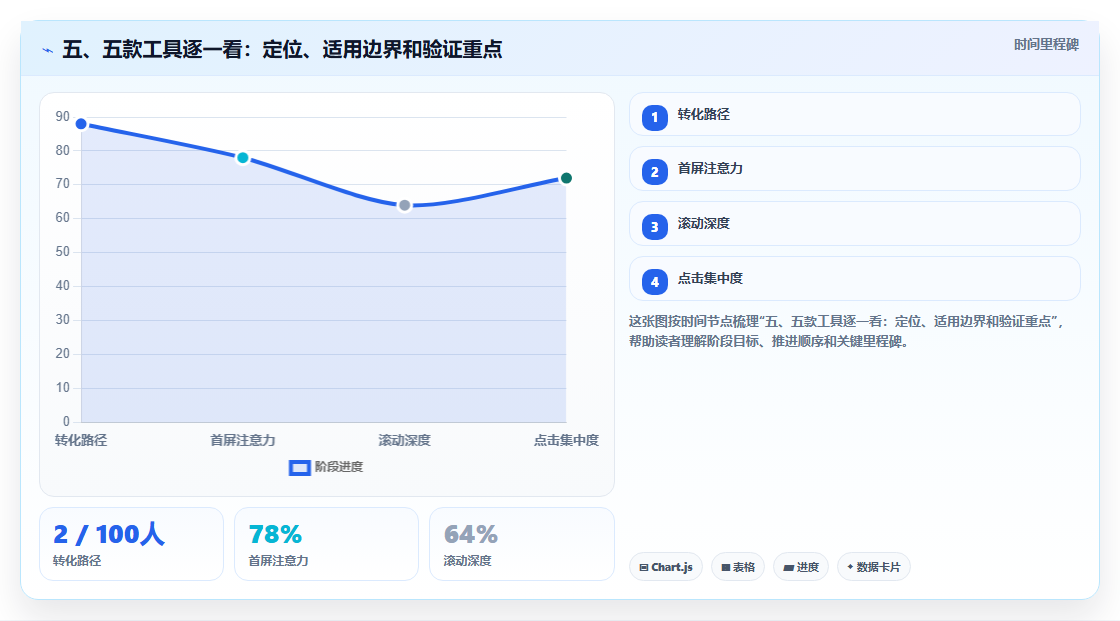1120x621 pixels.
Task: Click the description paragraph starting 这张图按时间节点
Action: coord(846,331)
